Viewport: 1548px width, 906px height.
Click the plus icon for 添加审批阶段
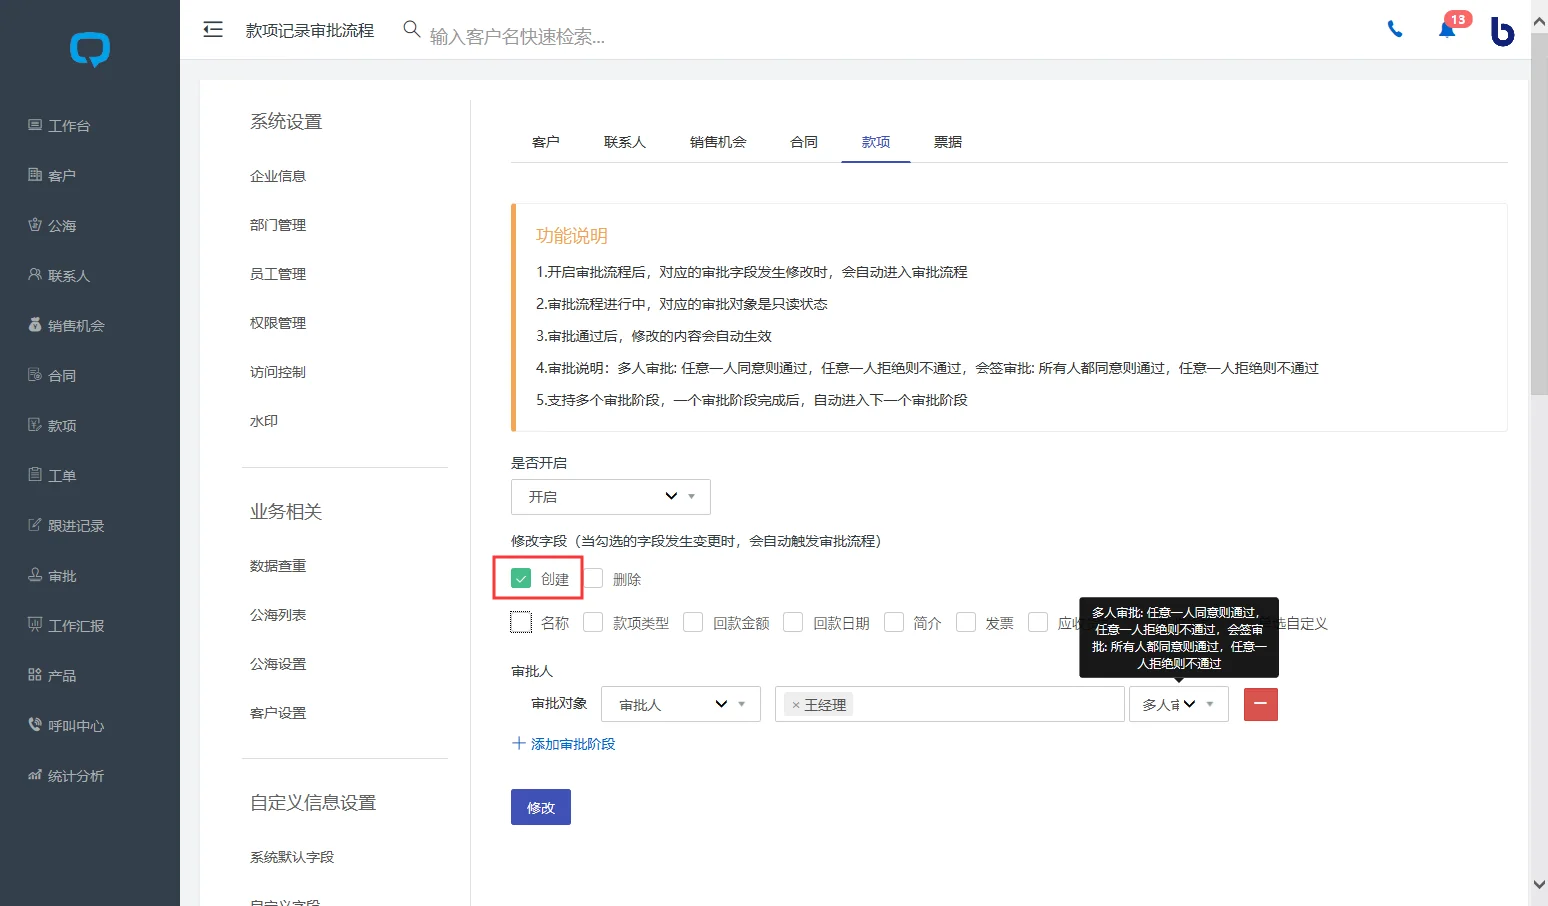pyautogui.click(x=518, y=743)
